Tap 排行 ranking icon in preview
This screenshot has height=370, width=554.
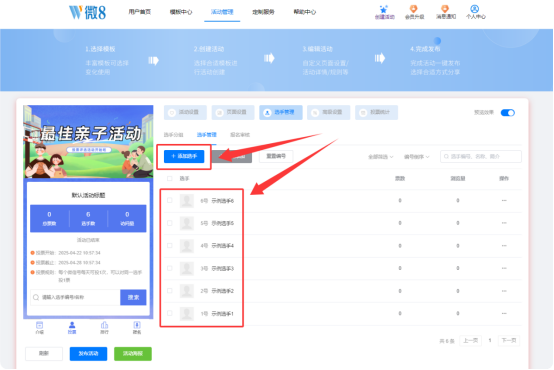tap(104, 325)
